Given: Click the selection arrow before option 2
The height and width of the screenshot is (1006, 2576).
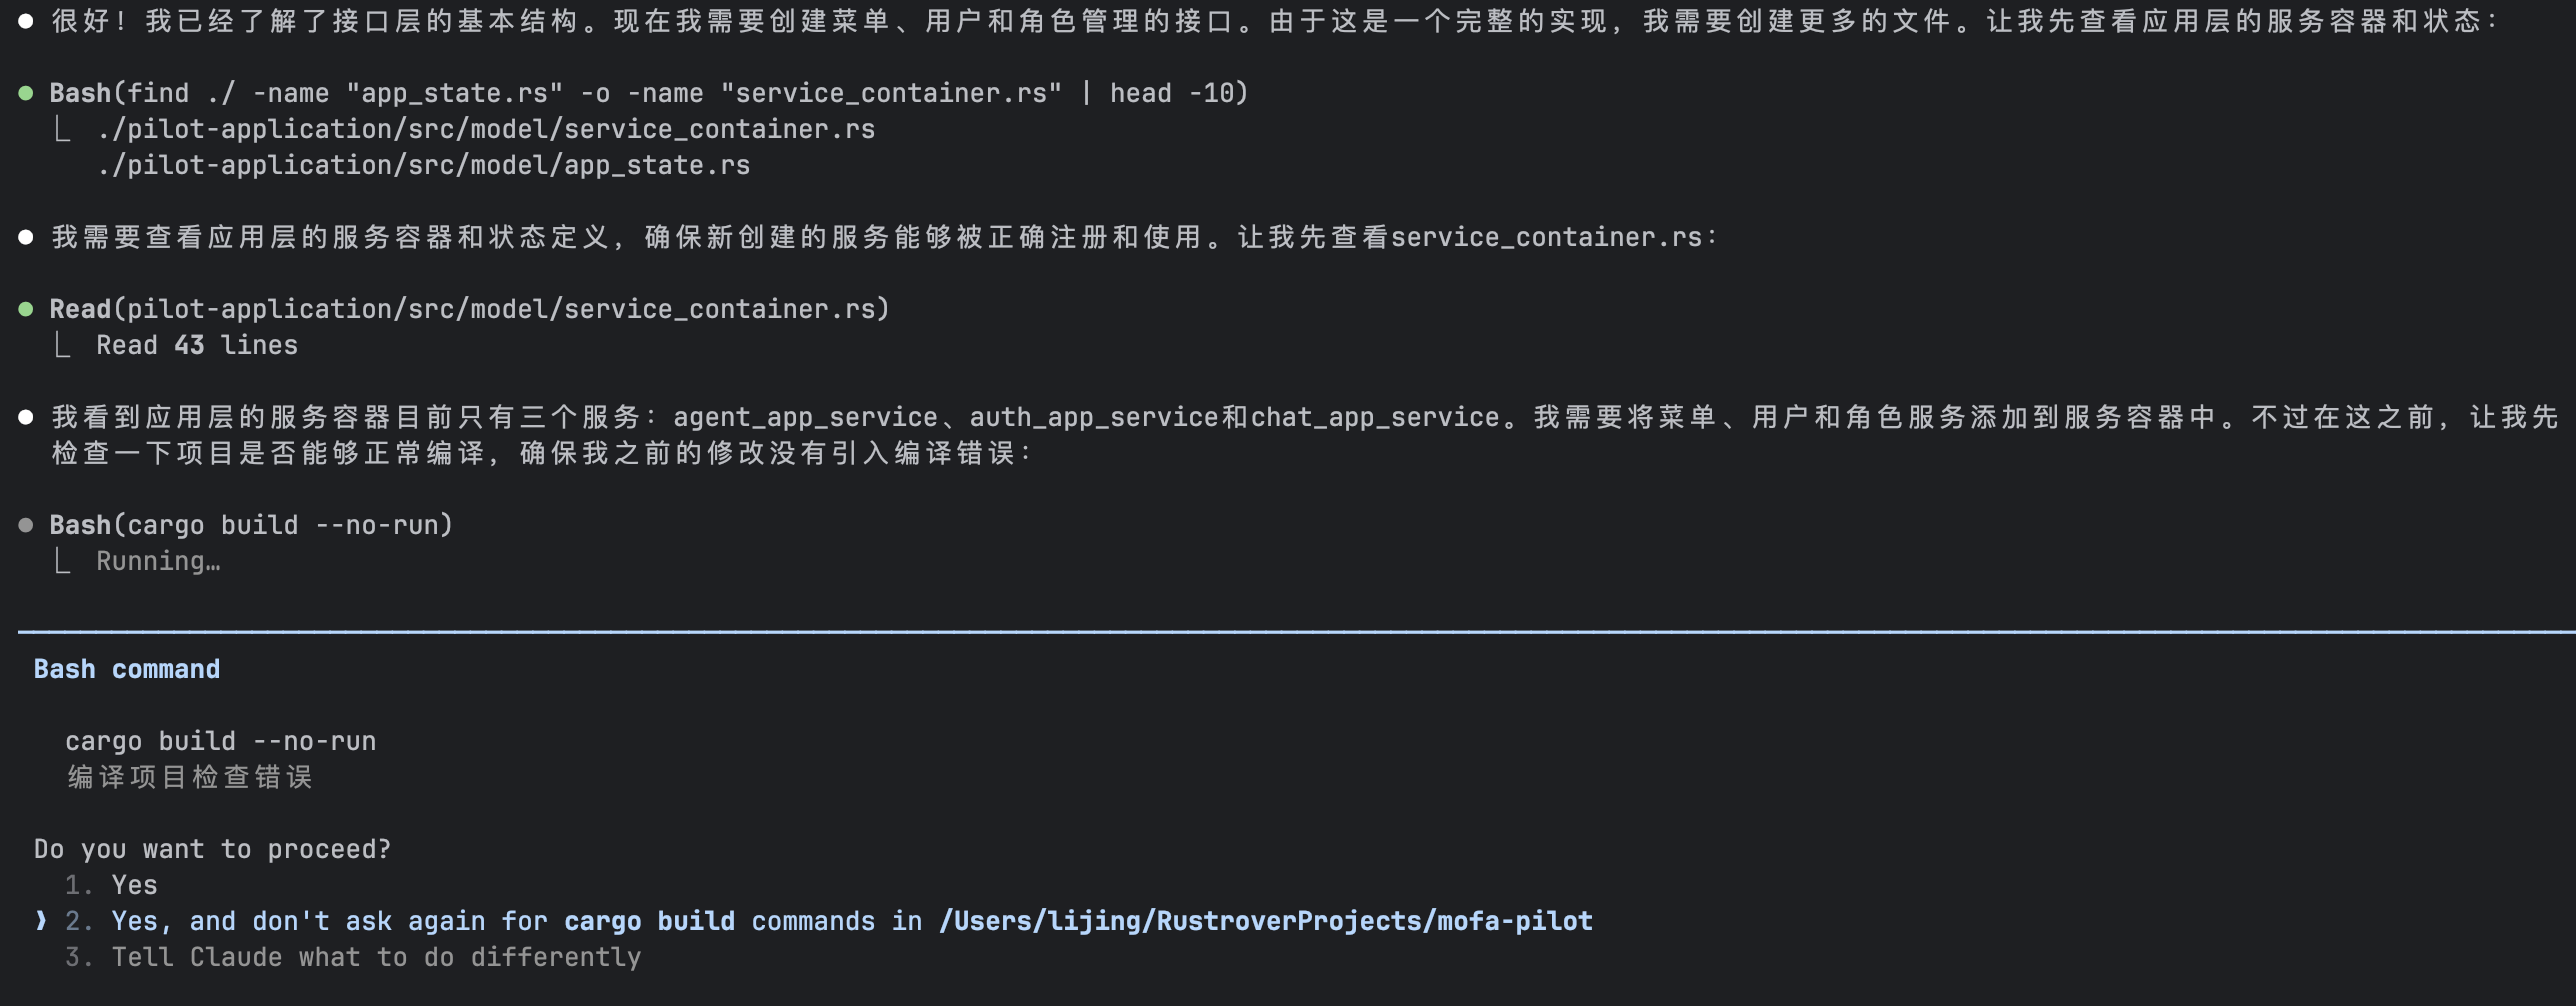Looking at the screenshot, I should (x=41, y=921).
